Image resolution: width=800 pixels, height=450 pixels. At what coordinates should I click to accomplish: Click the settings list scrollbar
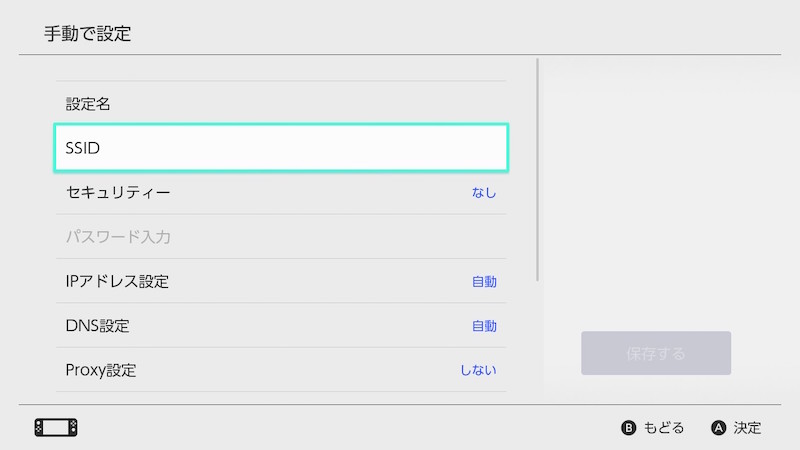point(539,170)
